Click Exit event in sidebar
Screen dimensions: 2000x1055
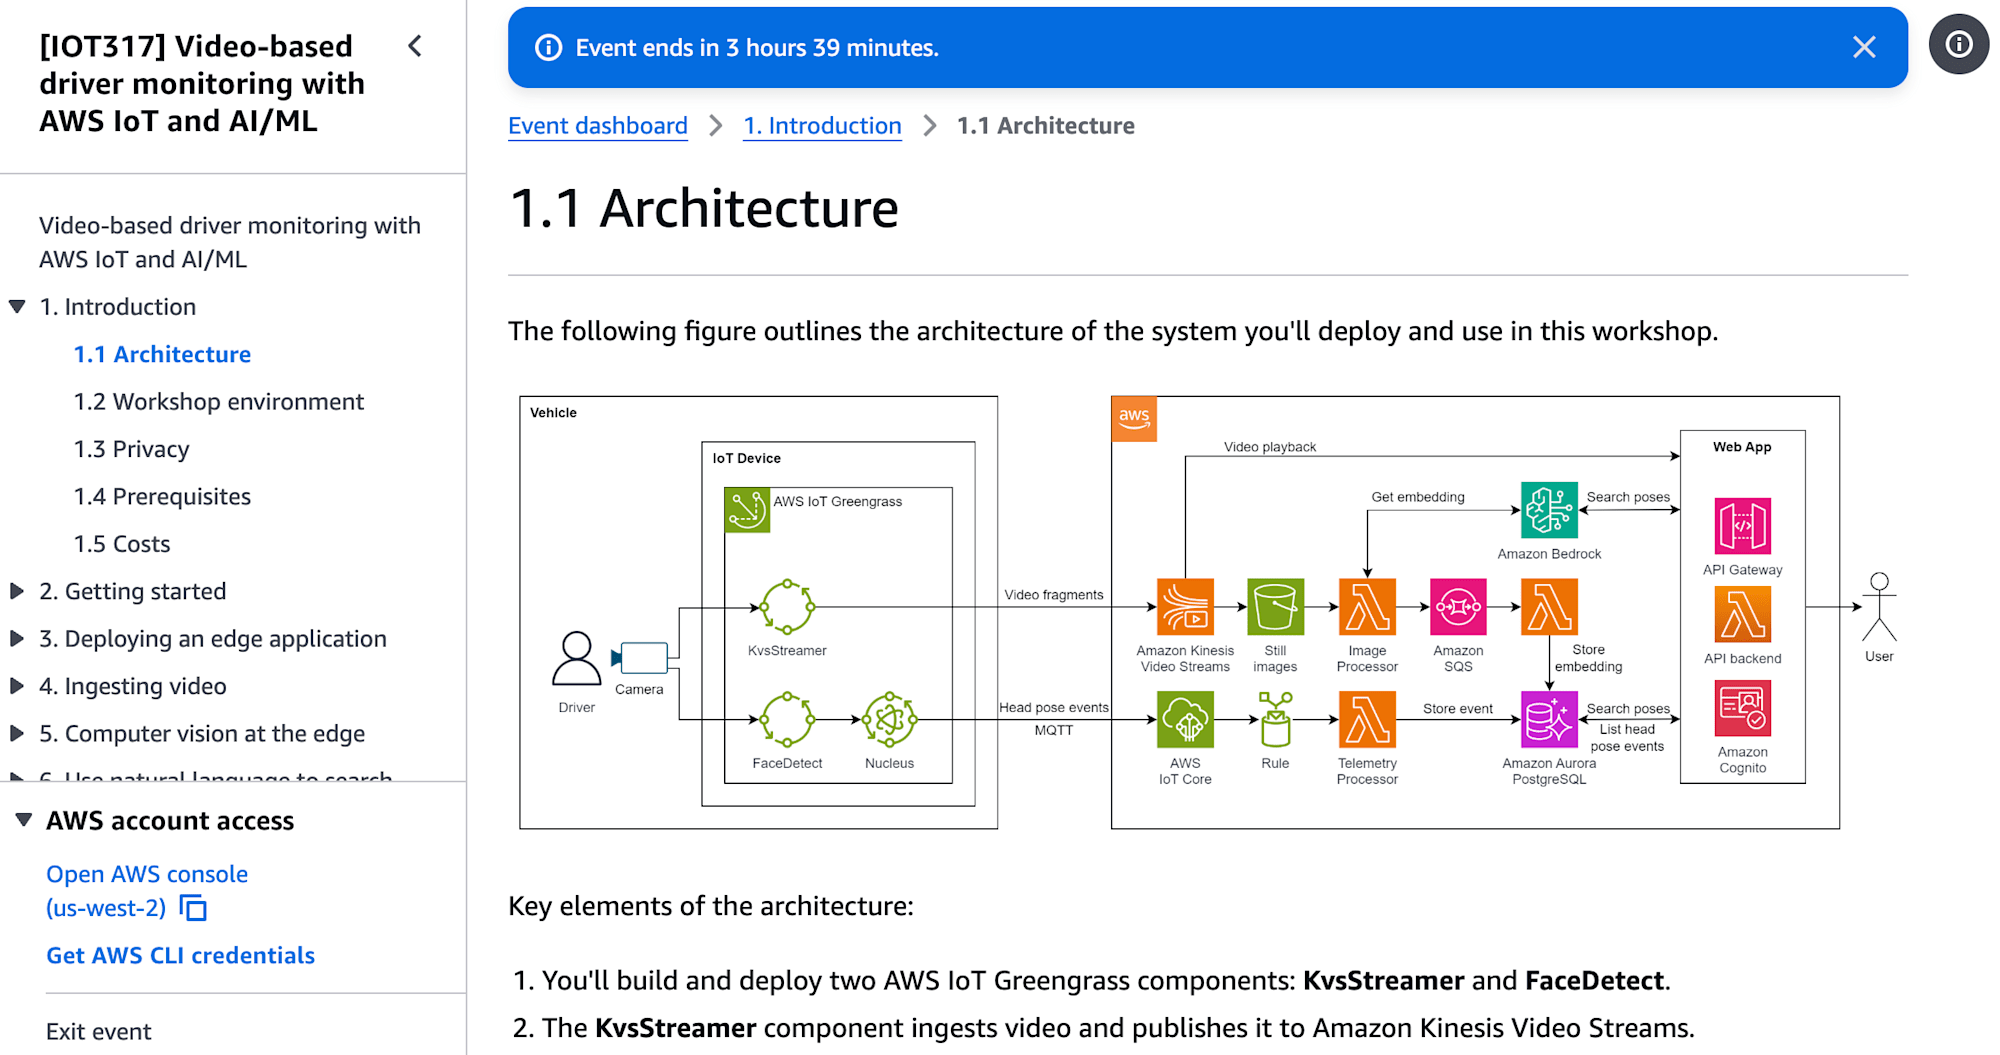99,1031
